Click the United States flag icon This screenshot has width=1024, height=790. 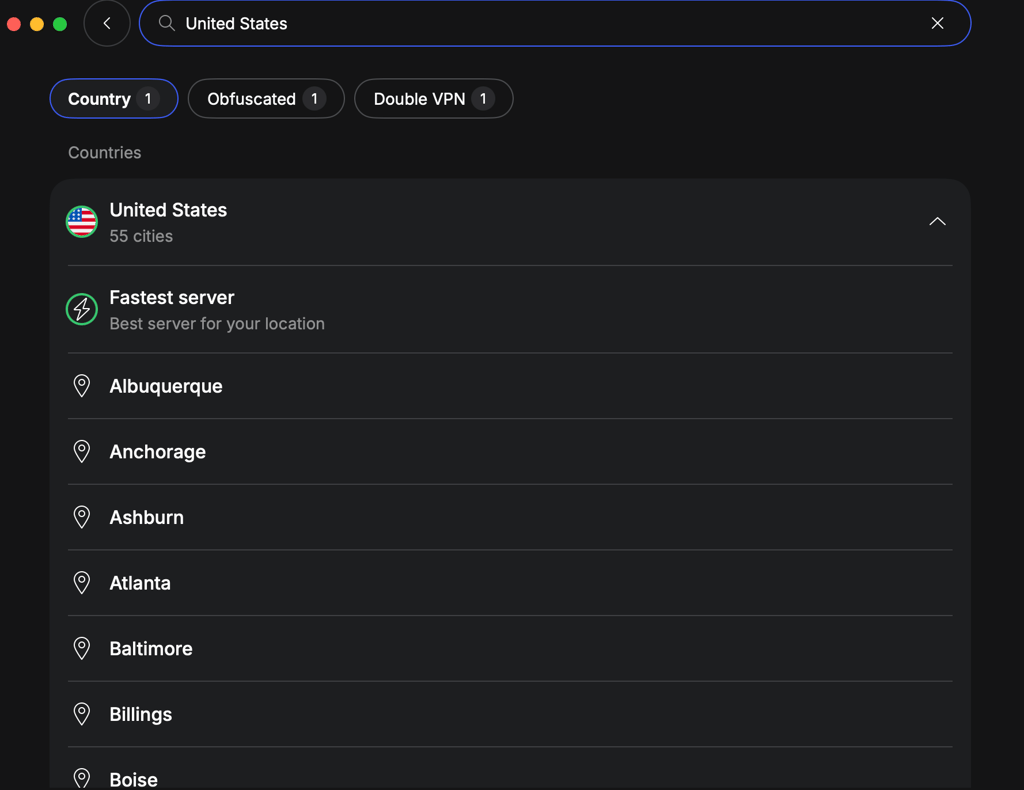point(82,221)
